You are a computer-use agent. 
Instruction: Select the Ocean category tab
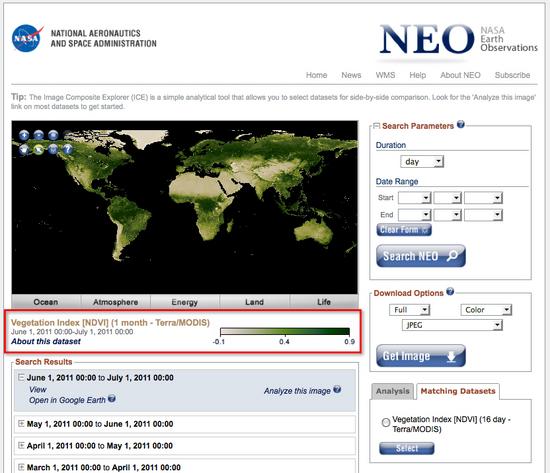click(x=46, y=302)
